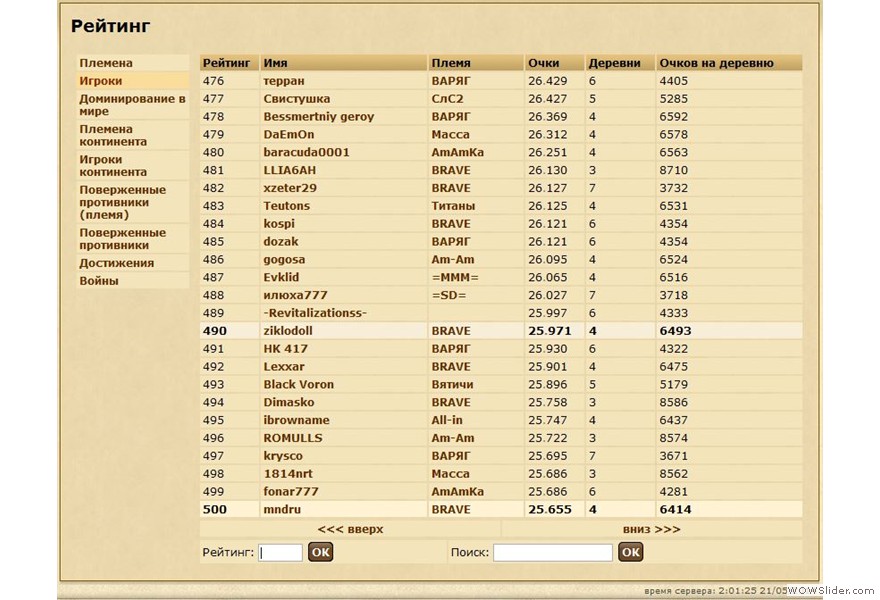This screenshot has width=880, height=600.
Task: Open the Вятичи tribe link
Action: click(x=452, y=384)
